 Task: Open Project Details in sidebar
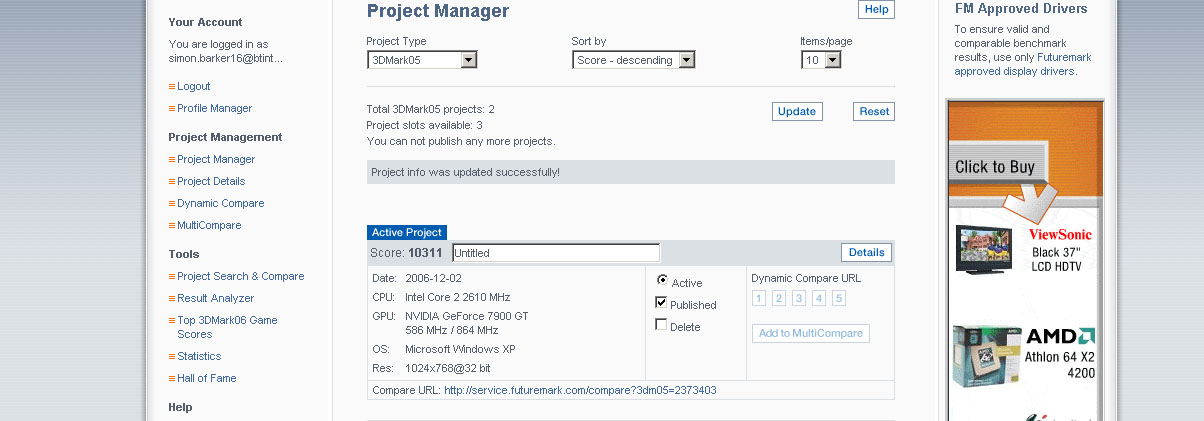211,181
